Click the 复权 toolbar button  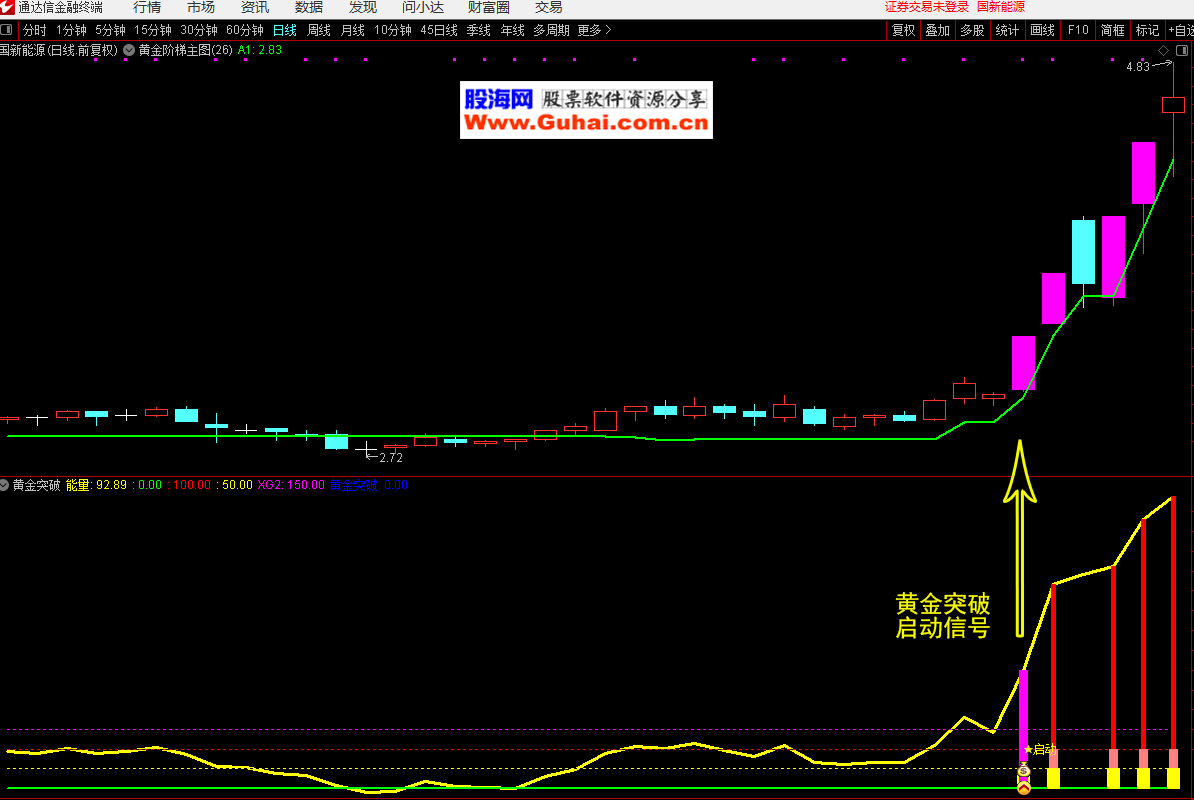[903, 30]
